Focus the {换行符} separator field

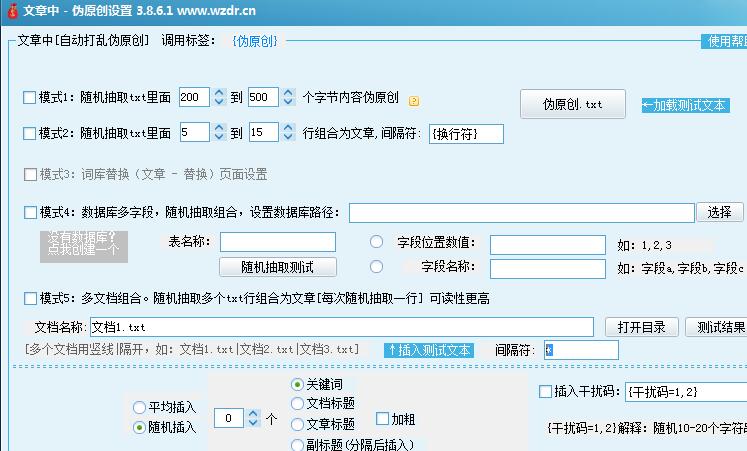466,134
